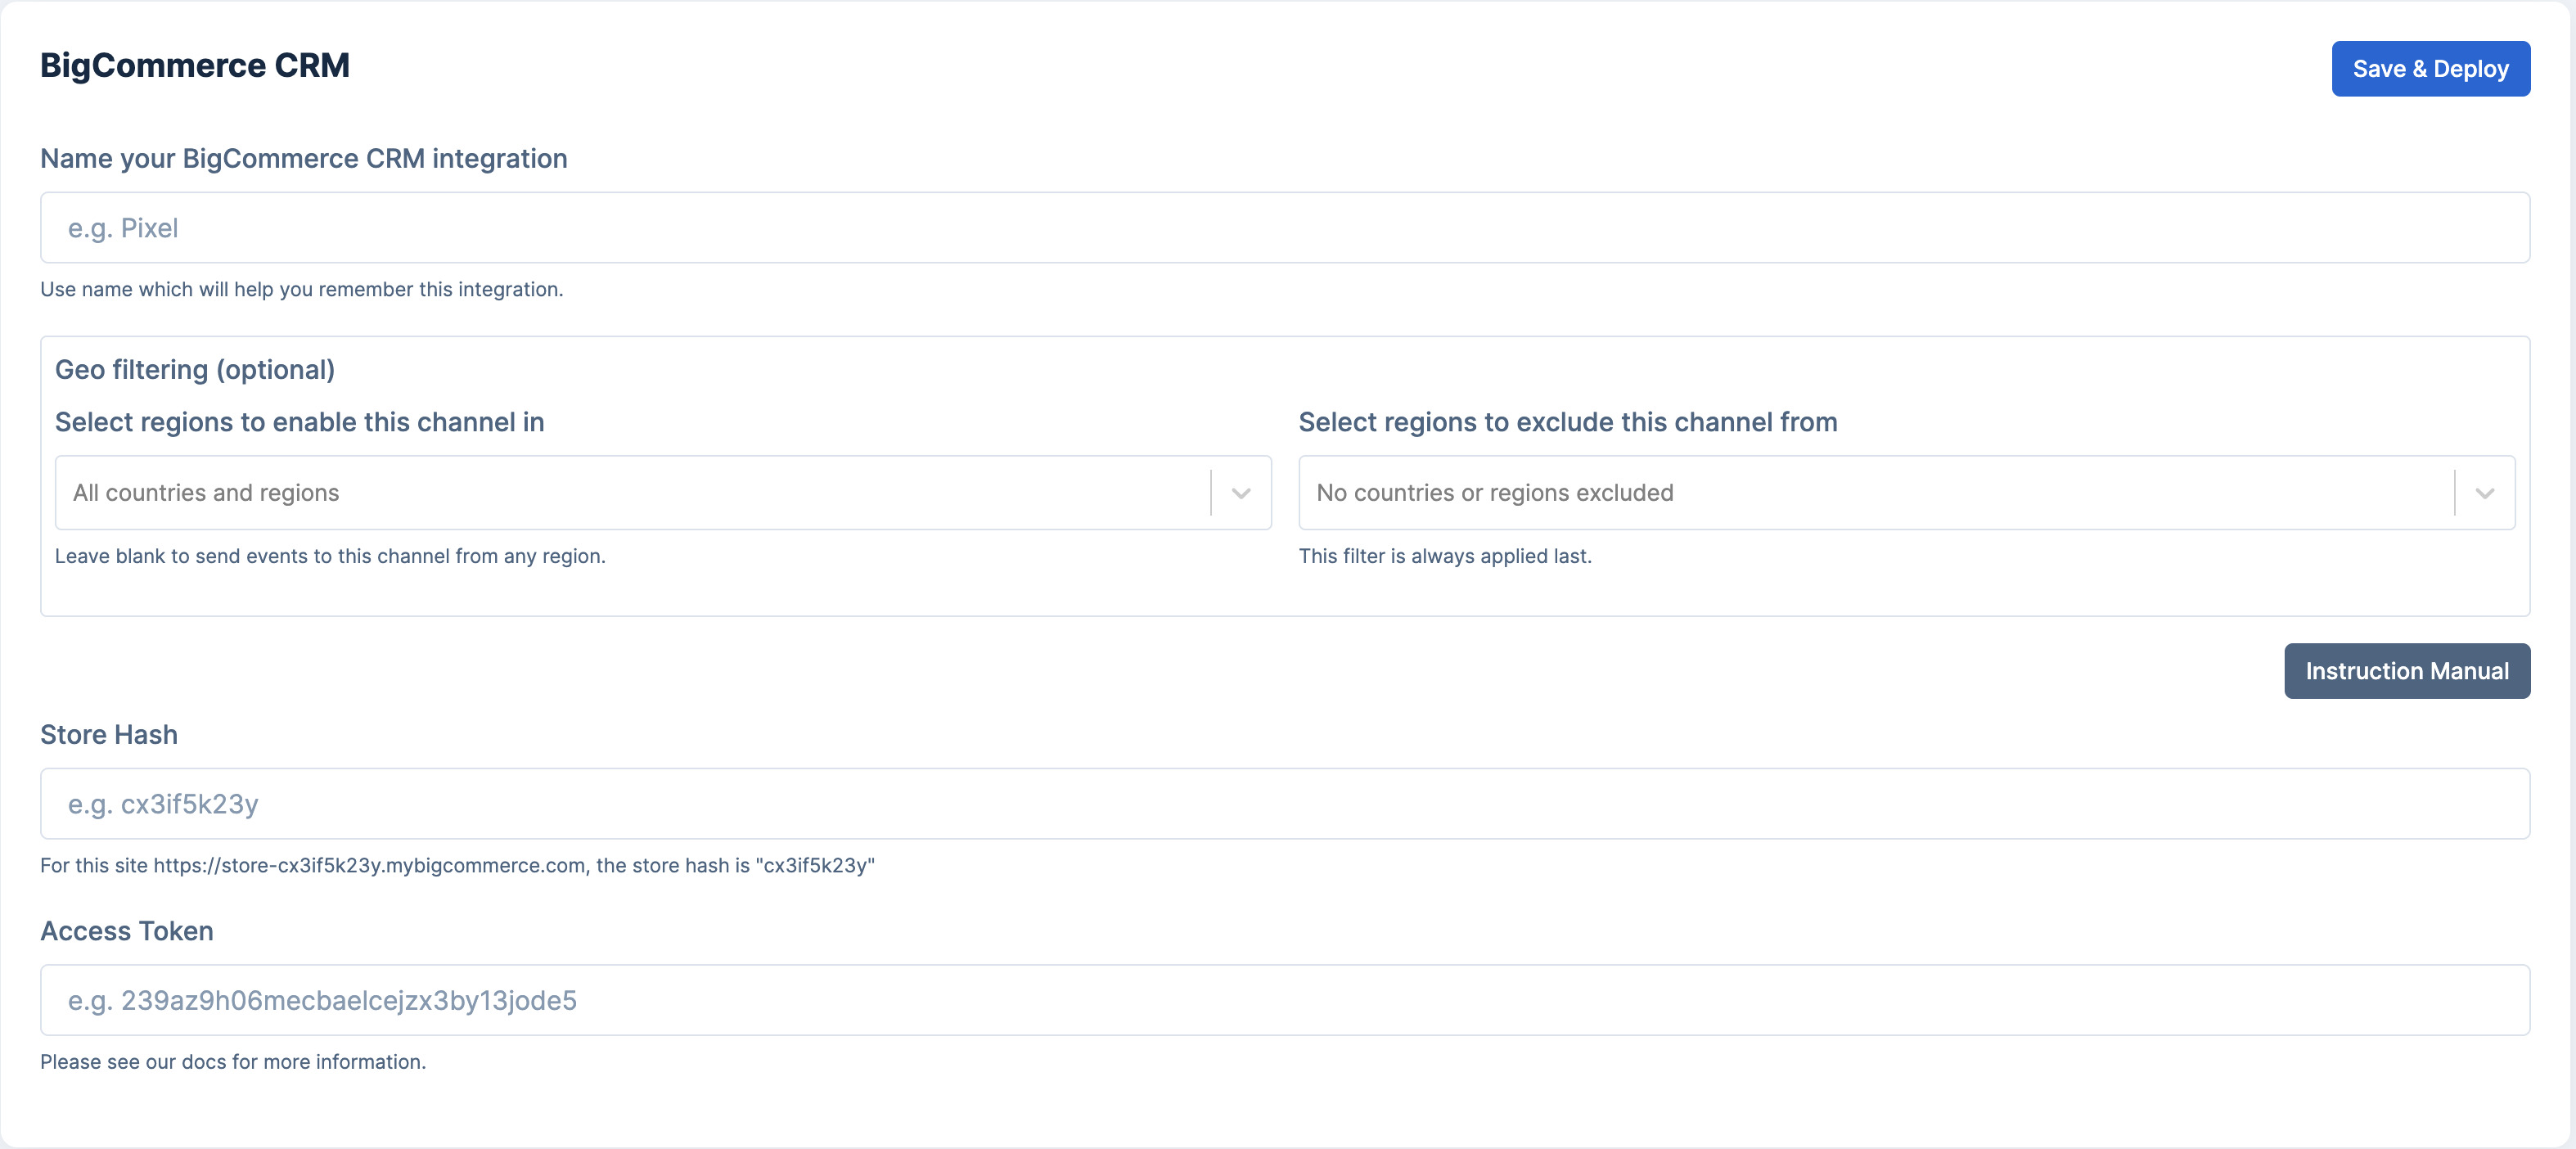
Task: Focus the integration name input field
Action: click(x=1284, y=228)
